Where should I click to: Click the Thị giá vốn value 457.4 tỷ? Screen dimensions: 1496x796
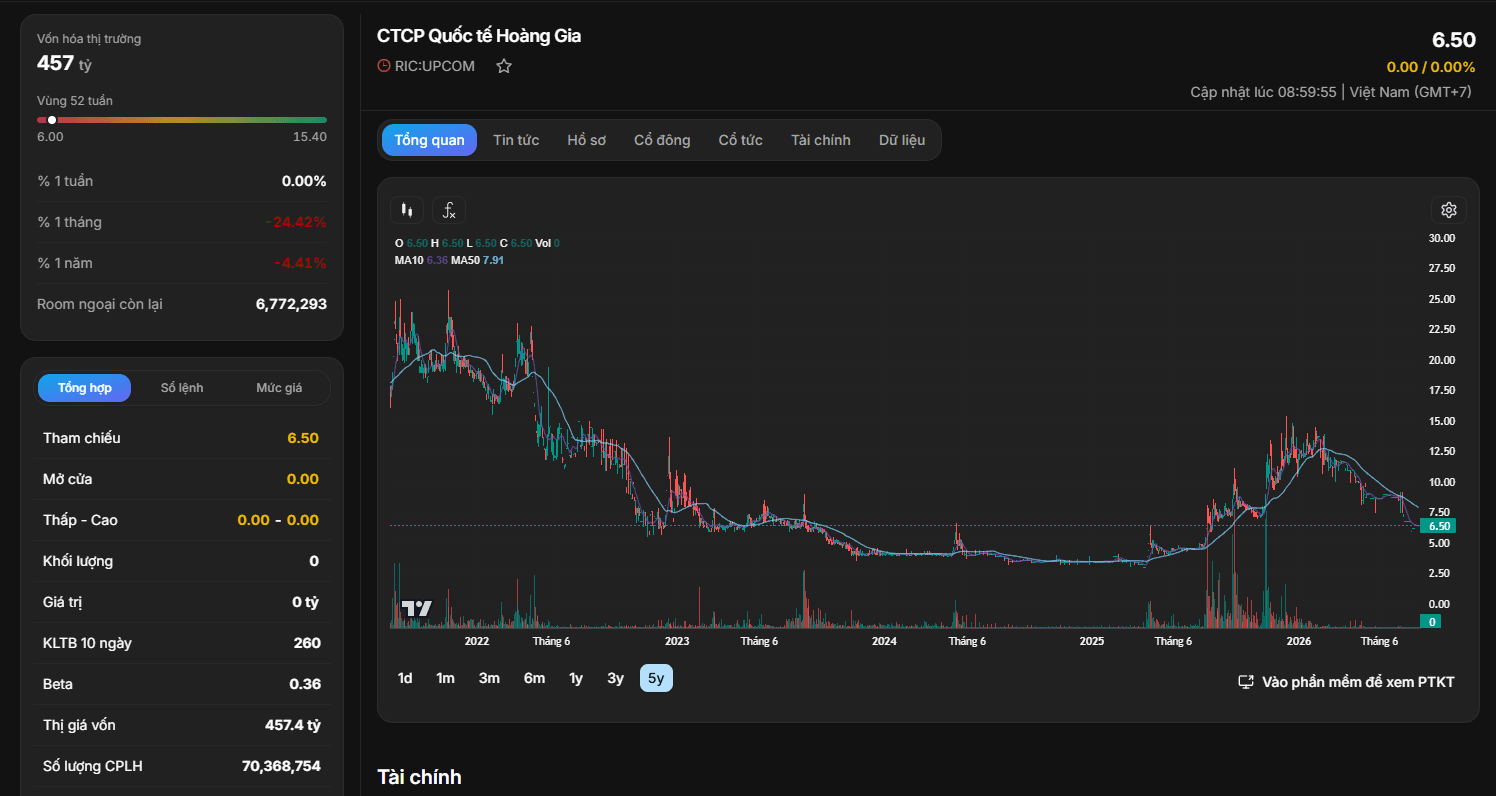click(293, 725)
